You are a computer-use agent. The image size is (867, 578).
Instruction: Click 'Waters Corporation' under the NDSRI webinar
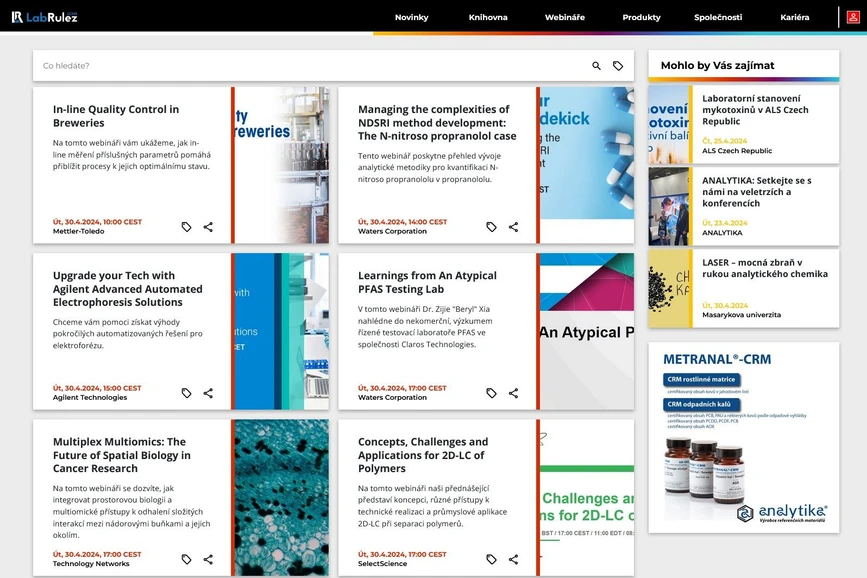(392, 231)
